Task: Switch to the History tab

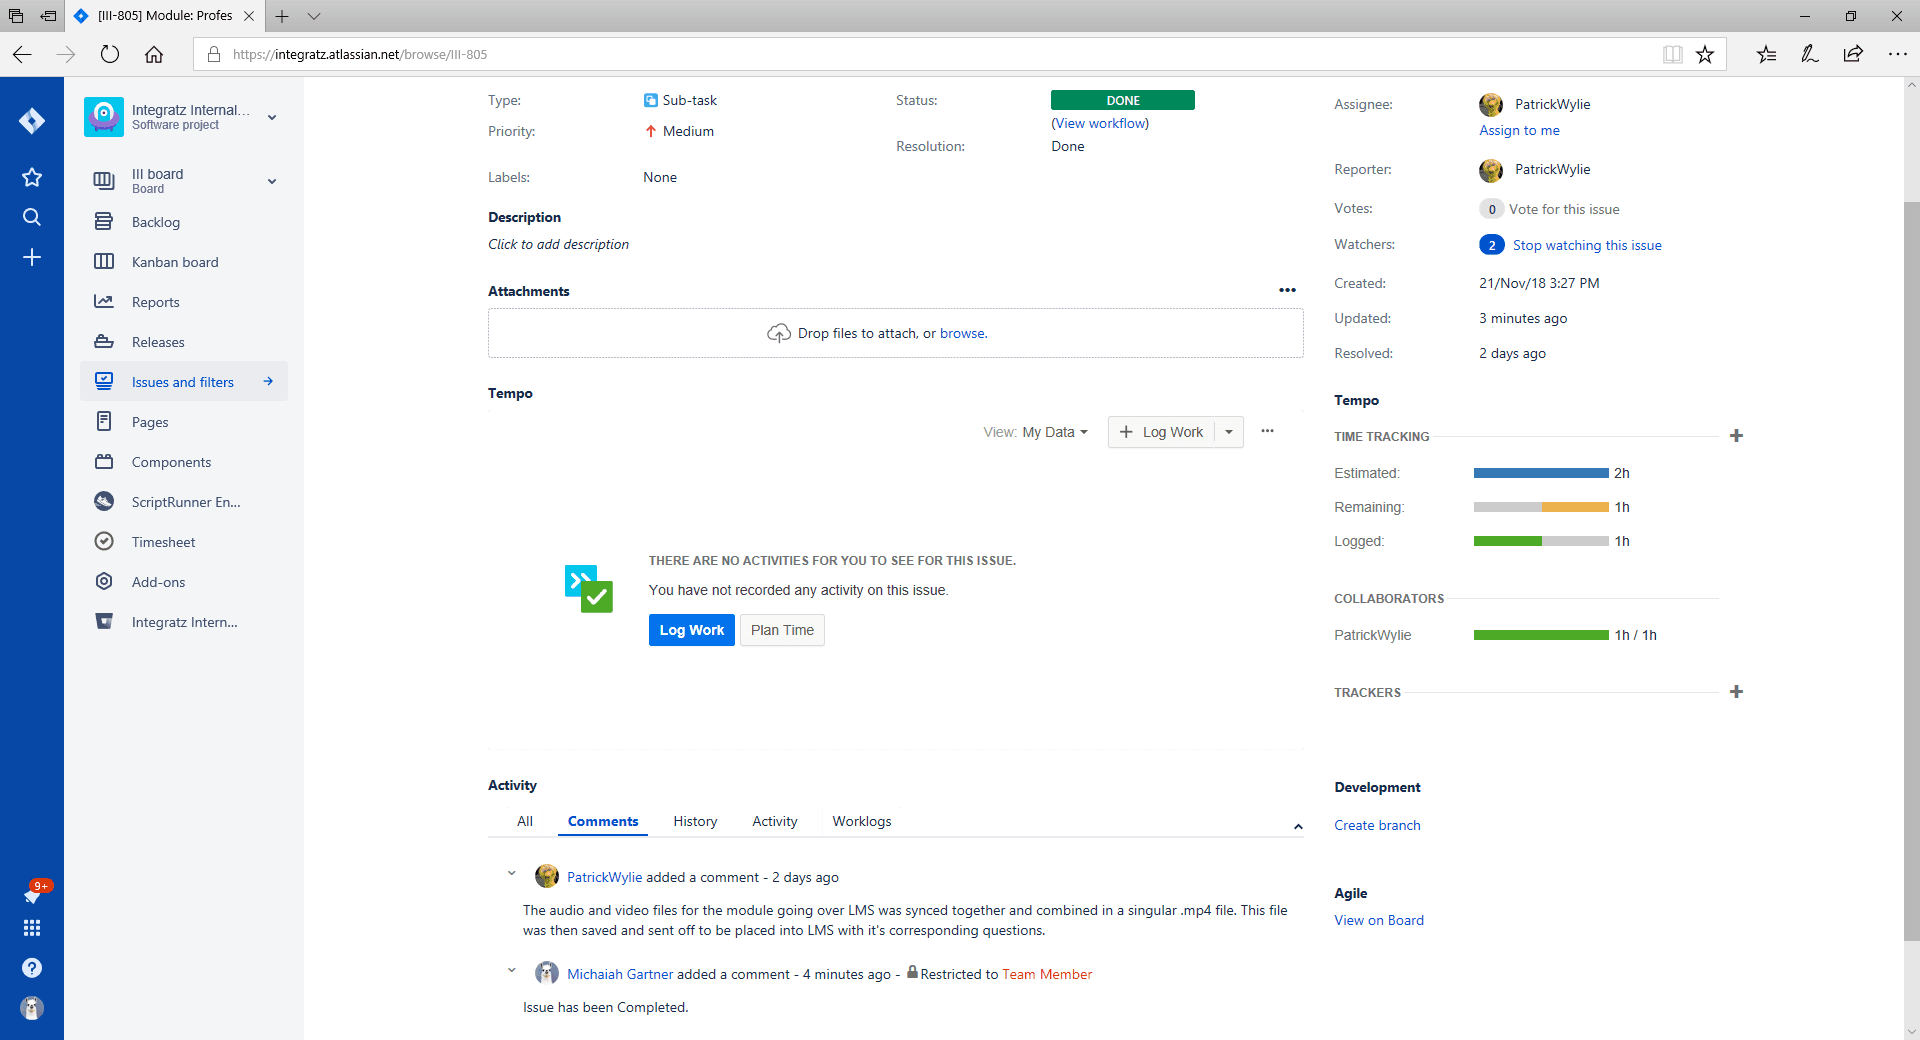Action: (x=695, y=821)
